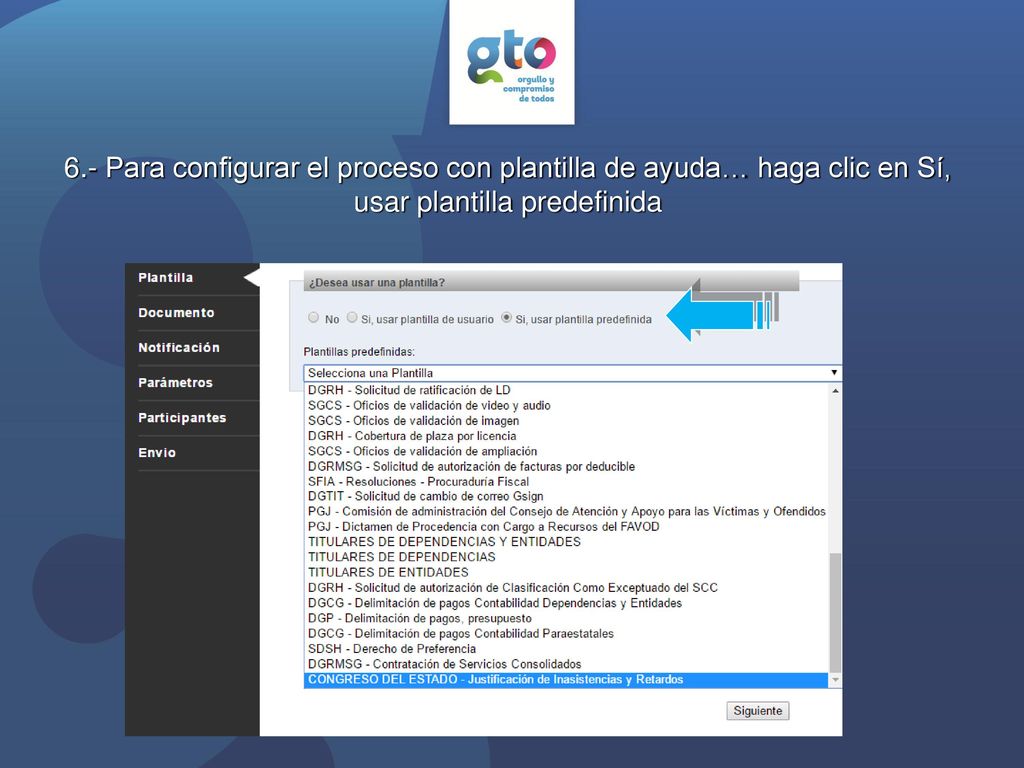Pick 'DGP - Delimitación de pagos, presupuesto'
The image size is (1024, 768).
pyautogui.click(x=566, y=618)
